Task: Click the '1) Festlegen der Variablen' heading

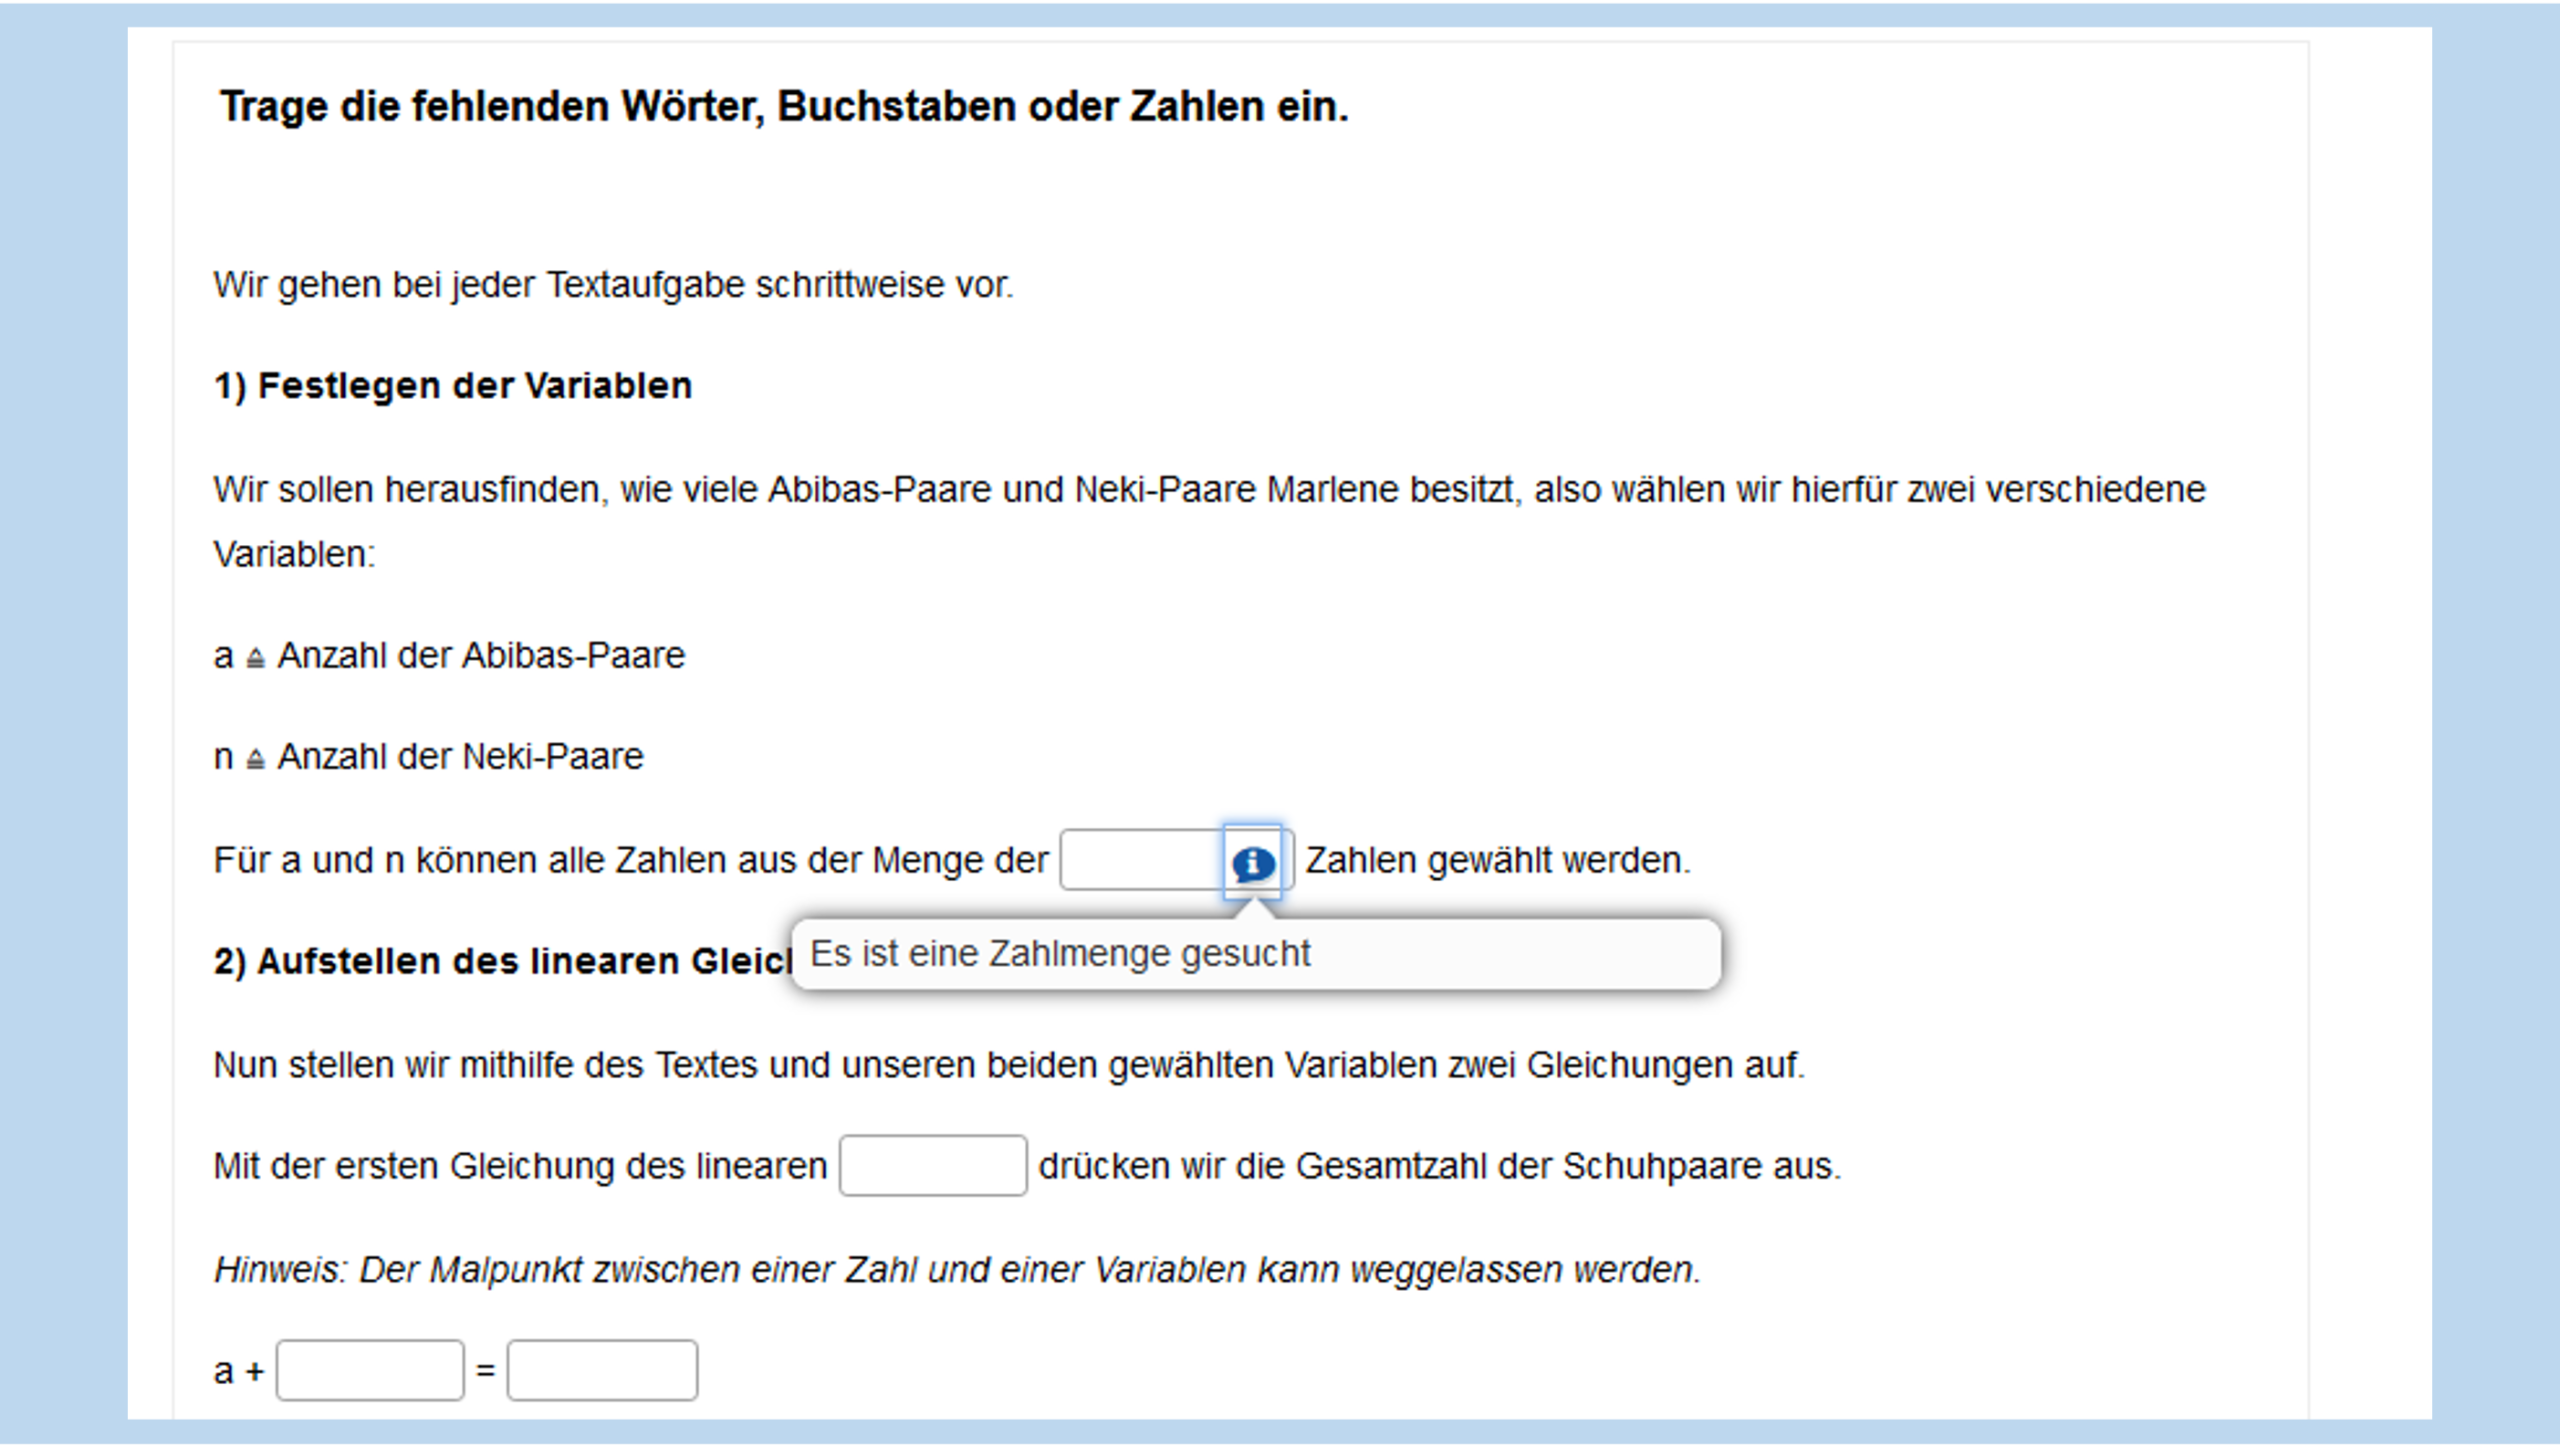Action: 452,386
